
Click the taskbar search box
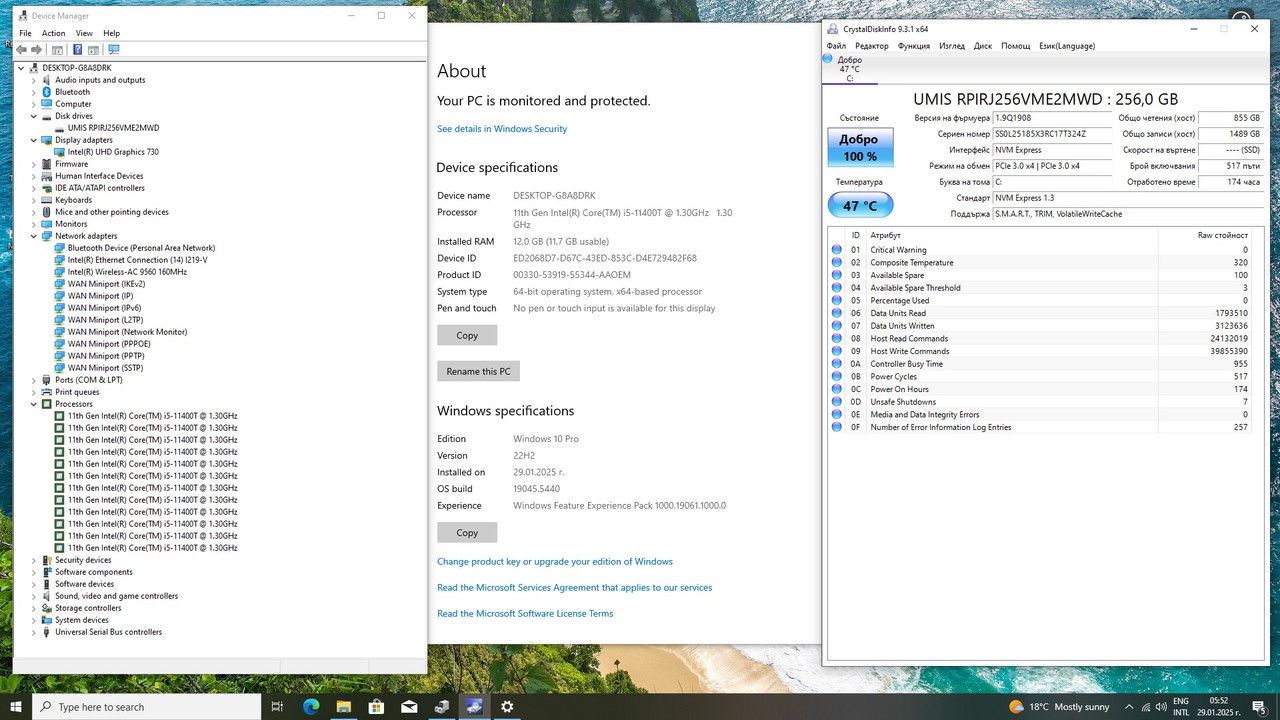tap(147, 706)
